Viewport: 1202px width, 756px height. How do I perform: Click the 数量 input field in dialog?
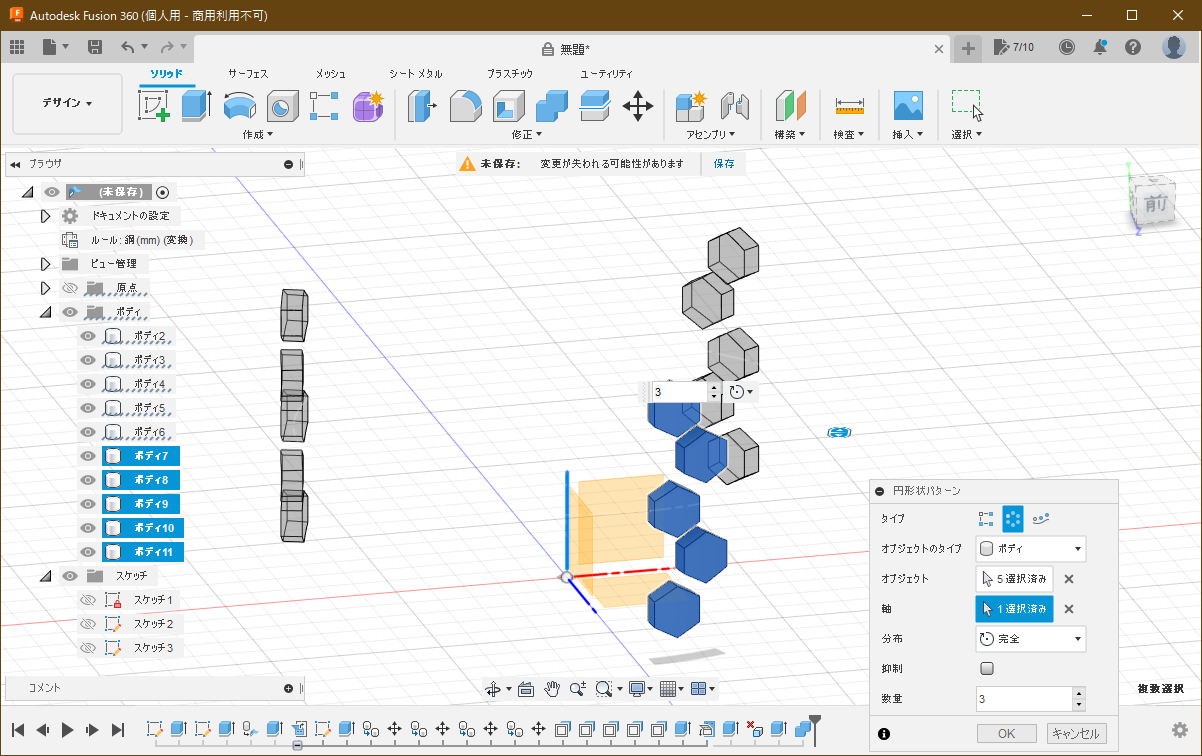point(1023,699)
